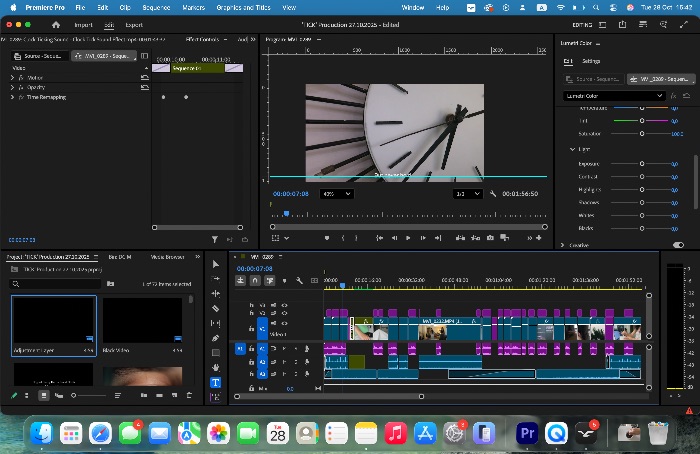Toggle Snap in timeline
The image size is (700, 454).
tap(255, 280)
